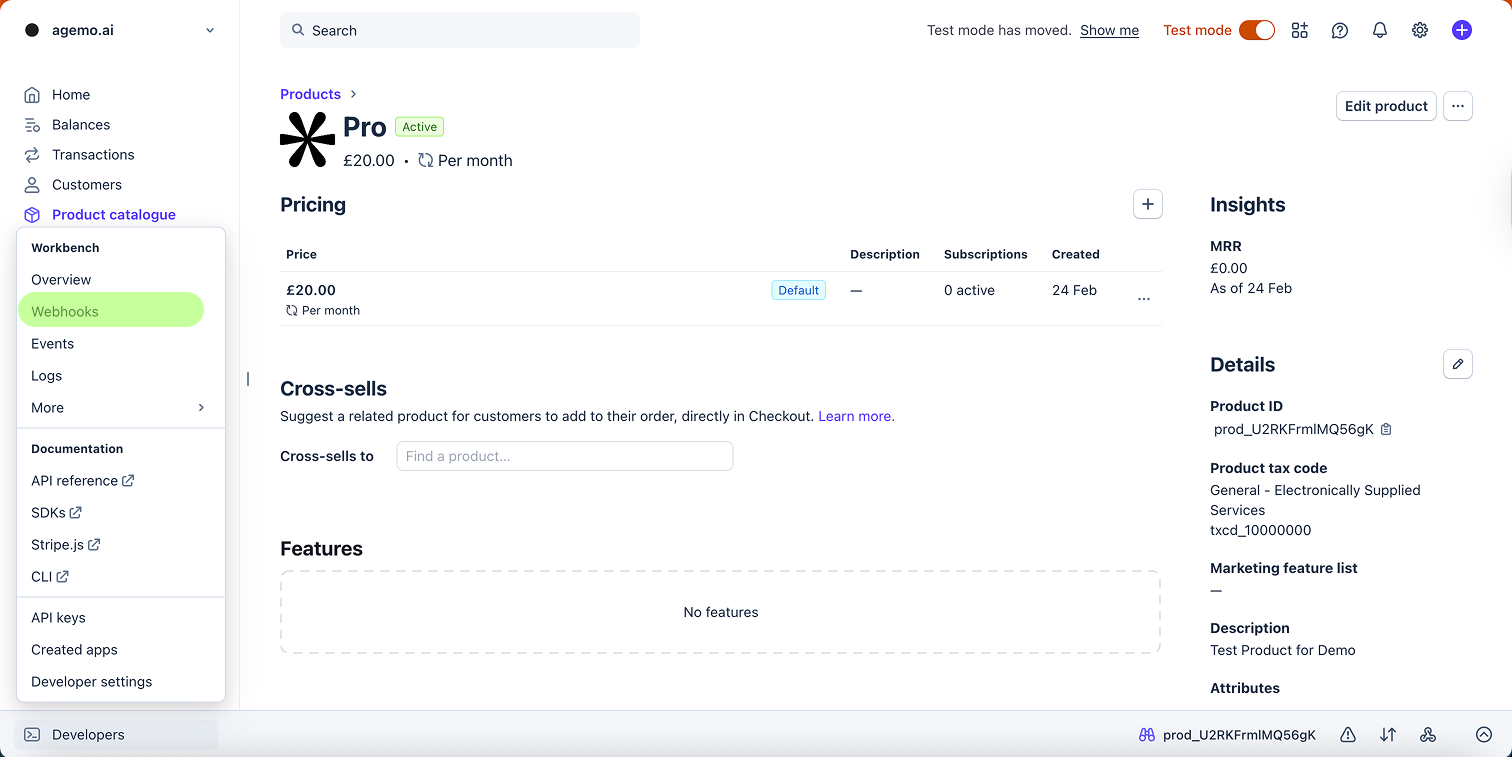Click the notifications bell icon
Viewport: 1512px width, 757px height.
(1380, 30)
